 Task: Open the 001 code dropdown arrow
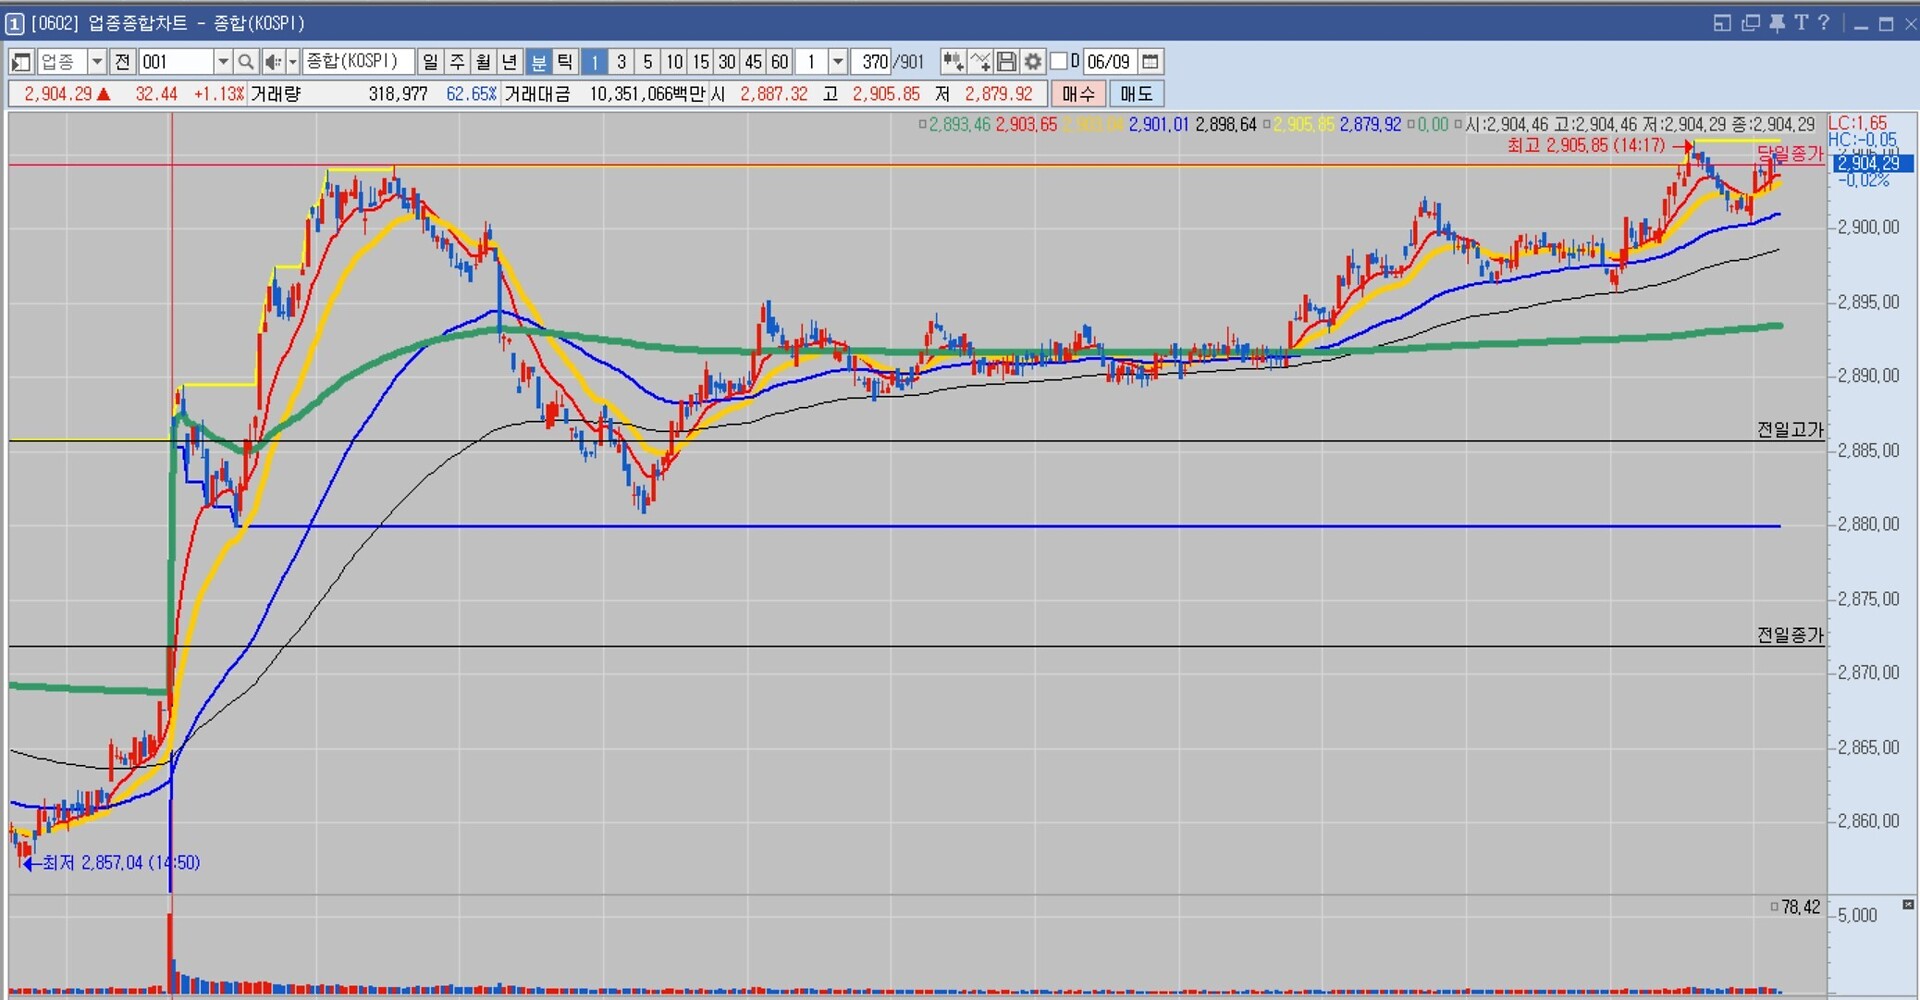click(223, 62)
